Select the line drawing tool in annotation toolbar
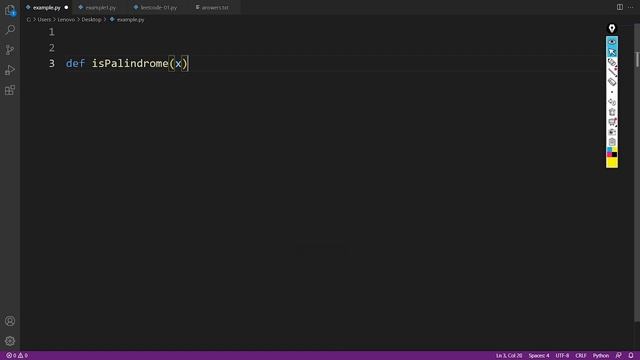The image size is (640, 360). (x=612, y=72)
